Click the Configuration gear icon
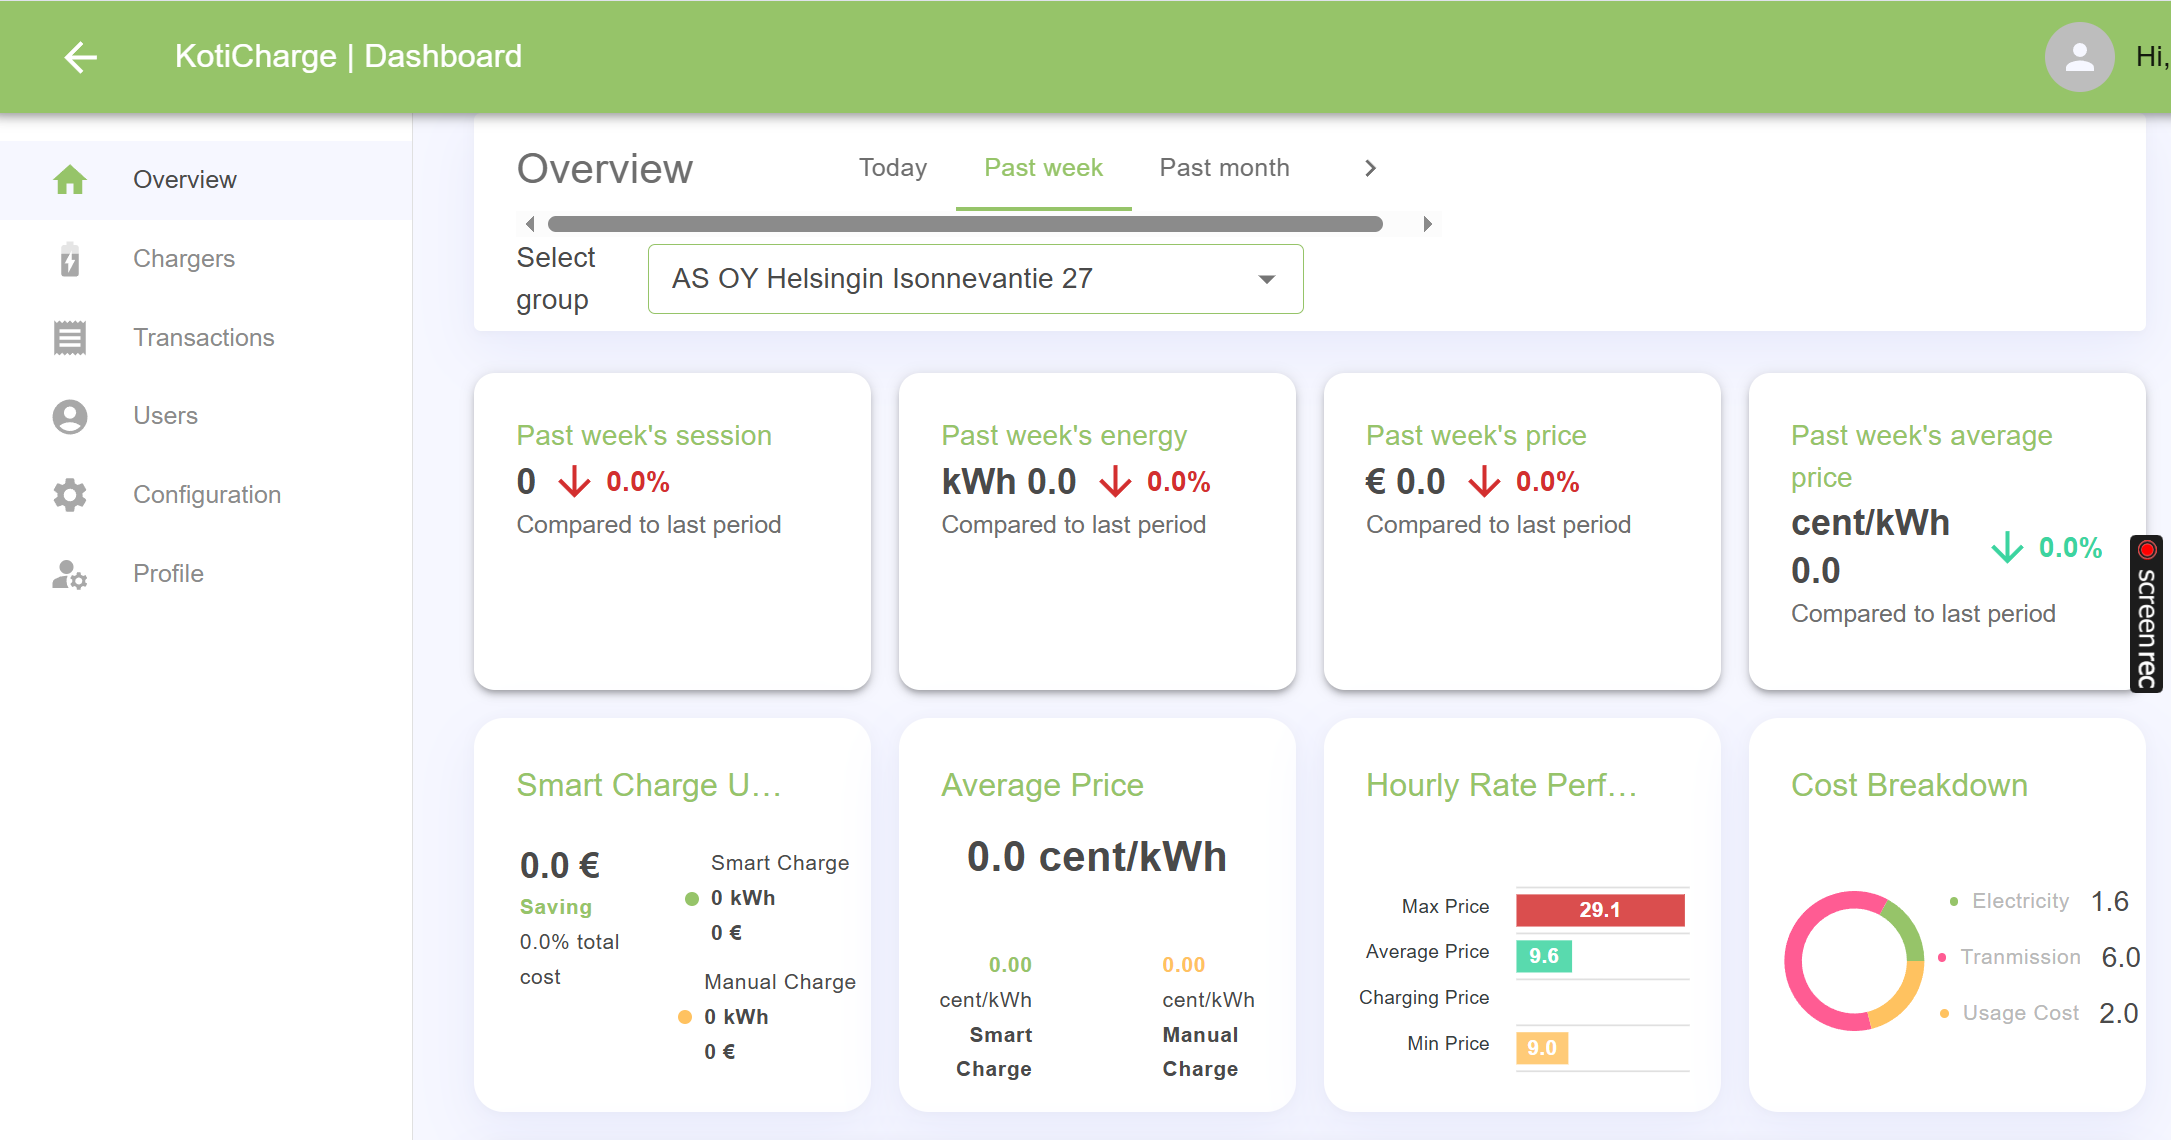The image size is (2171, 1140). pyautogui.click(x=70, y=495)
